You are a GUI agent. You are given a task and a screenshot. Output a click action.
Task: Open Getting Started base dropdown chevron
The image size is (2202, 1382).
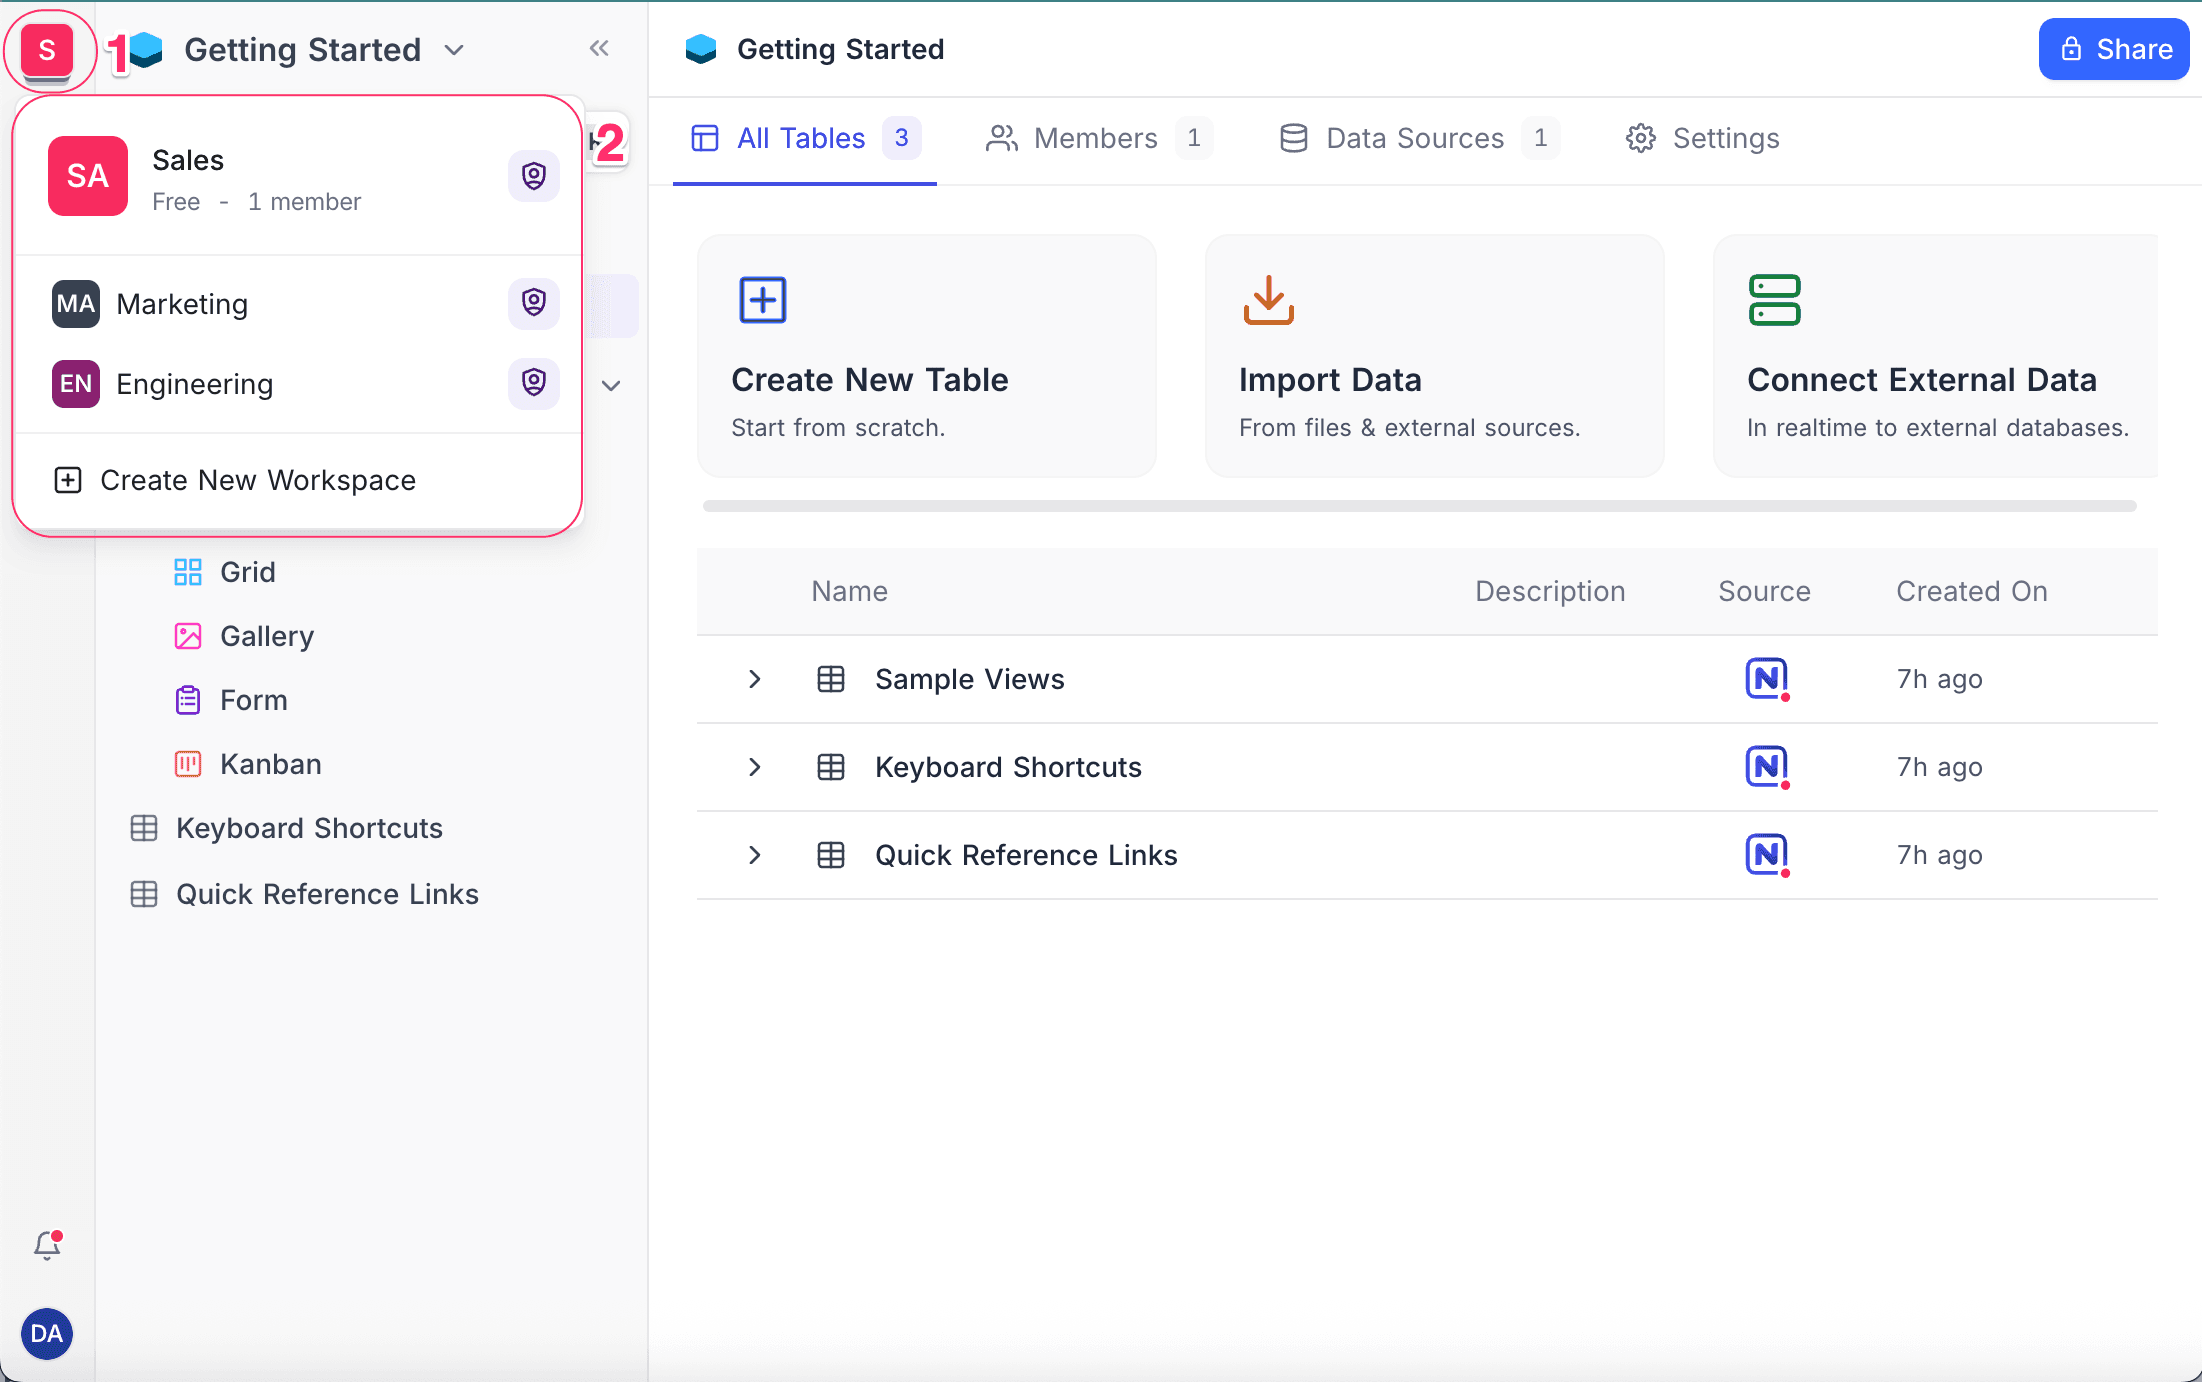pos(454,50)
